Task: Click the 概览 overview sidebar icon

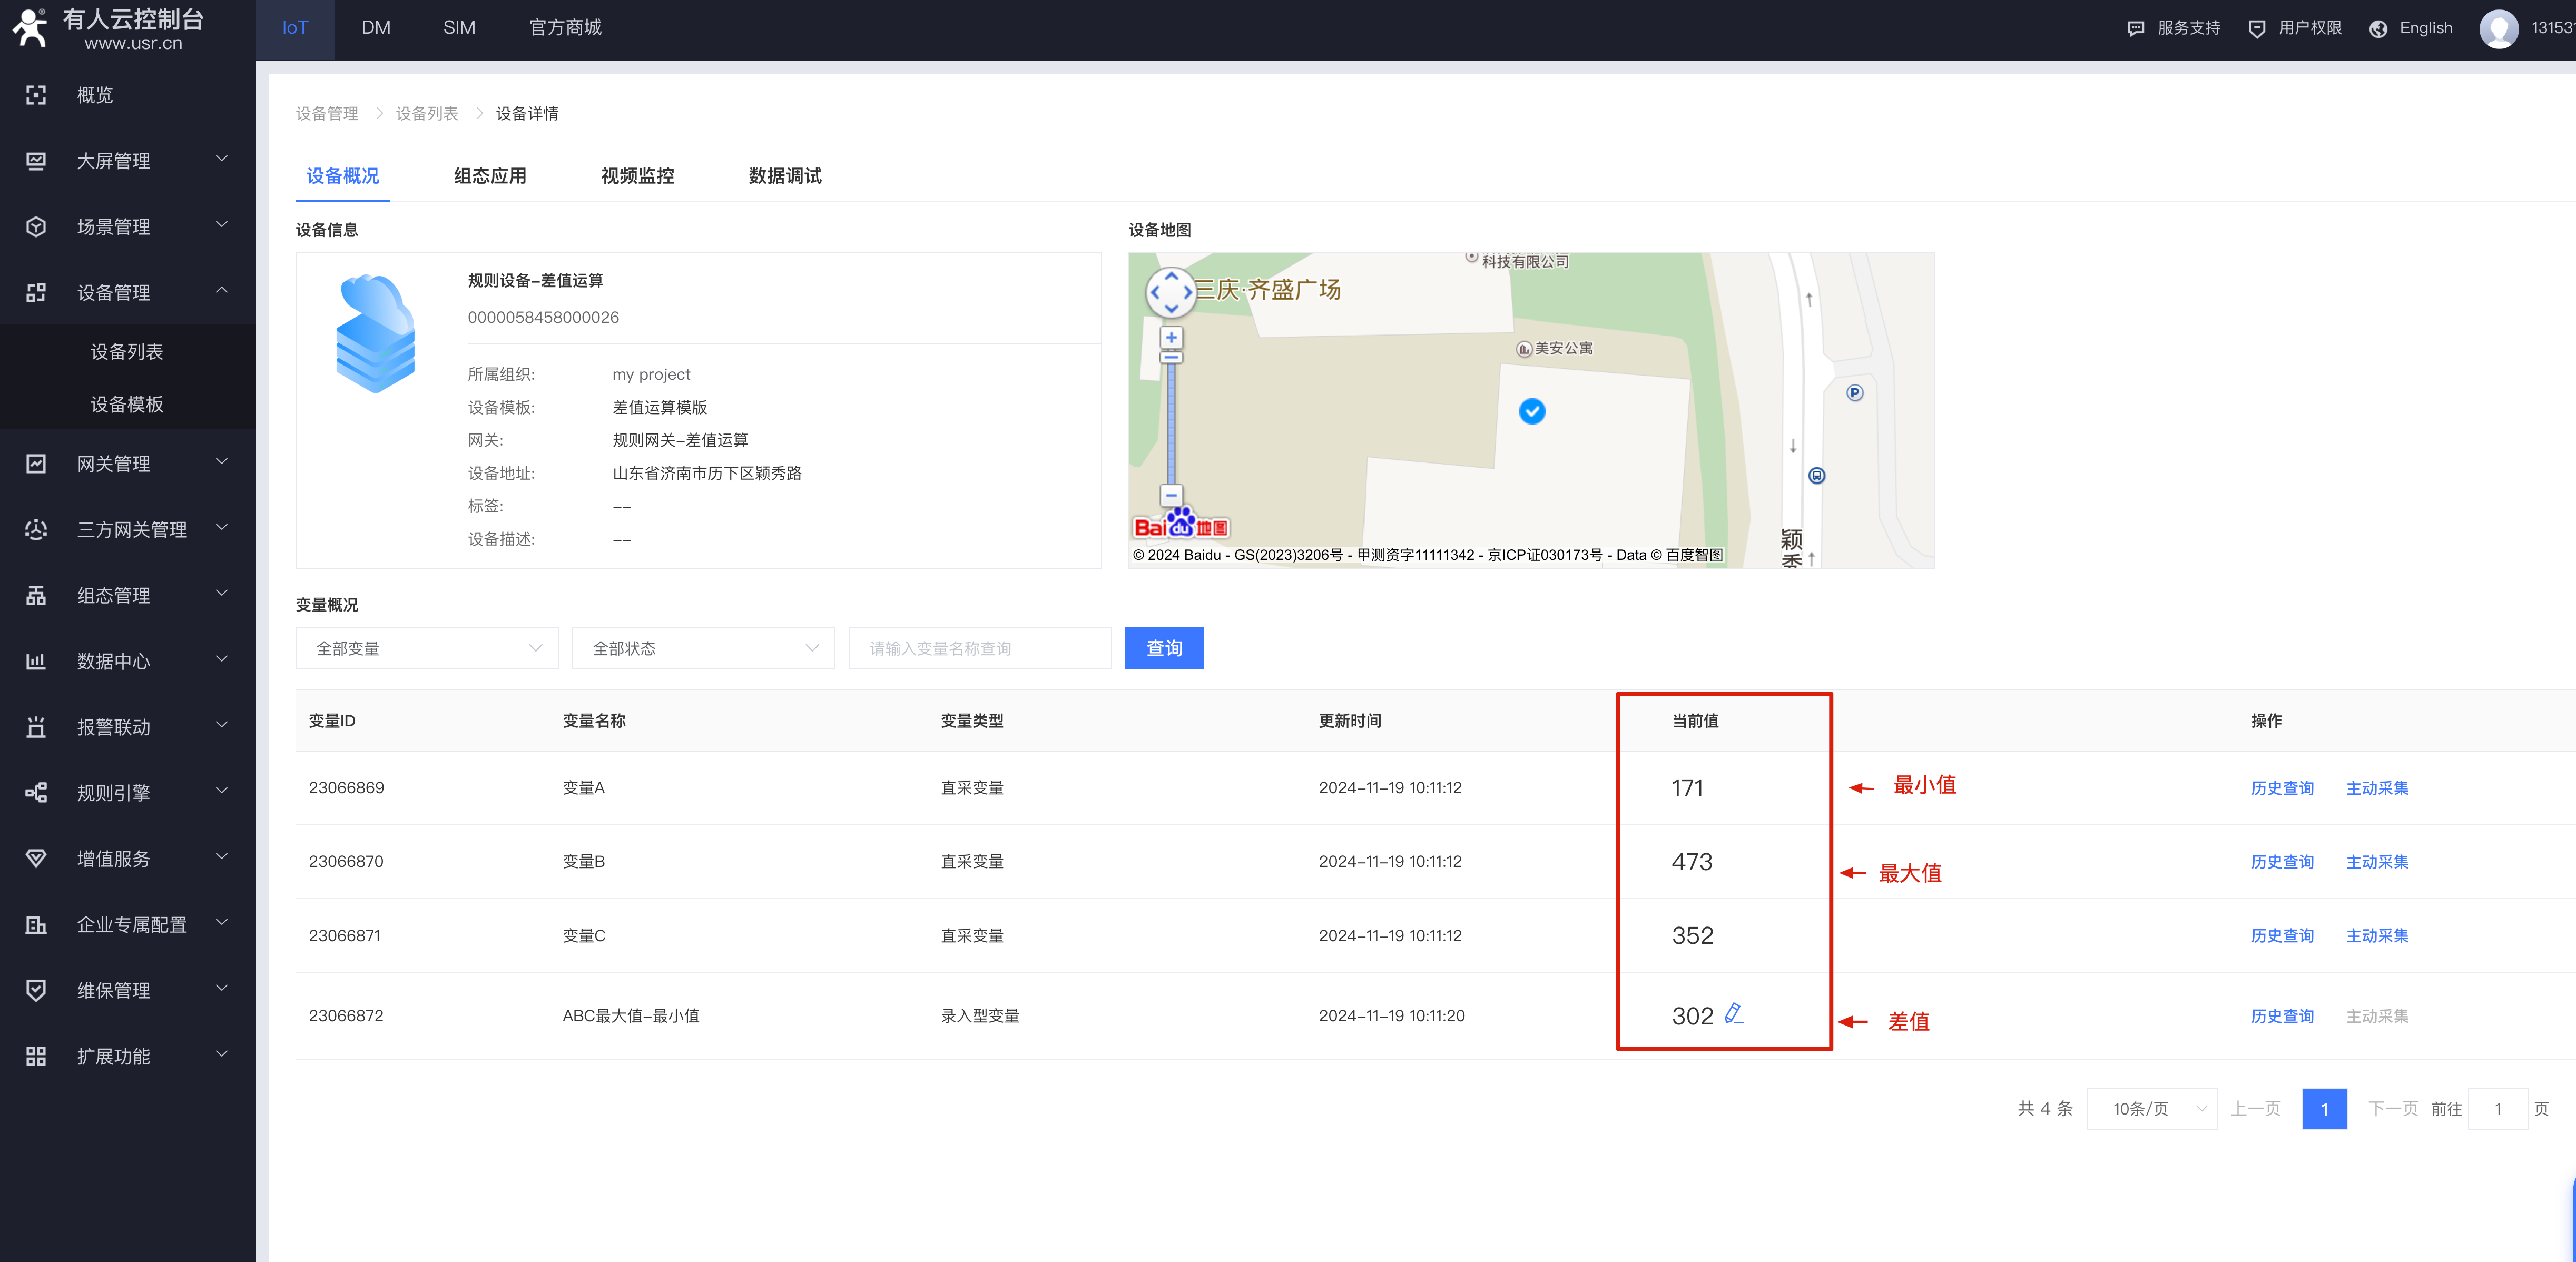Action: point(36,95)
